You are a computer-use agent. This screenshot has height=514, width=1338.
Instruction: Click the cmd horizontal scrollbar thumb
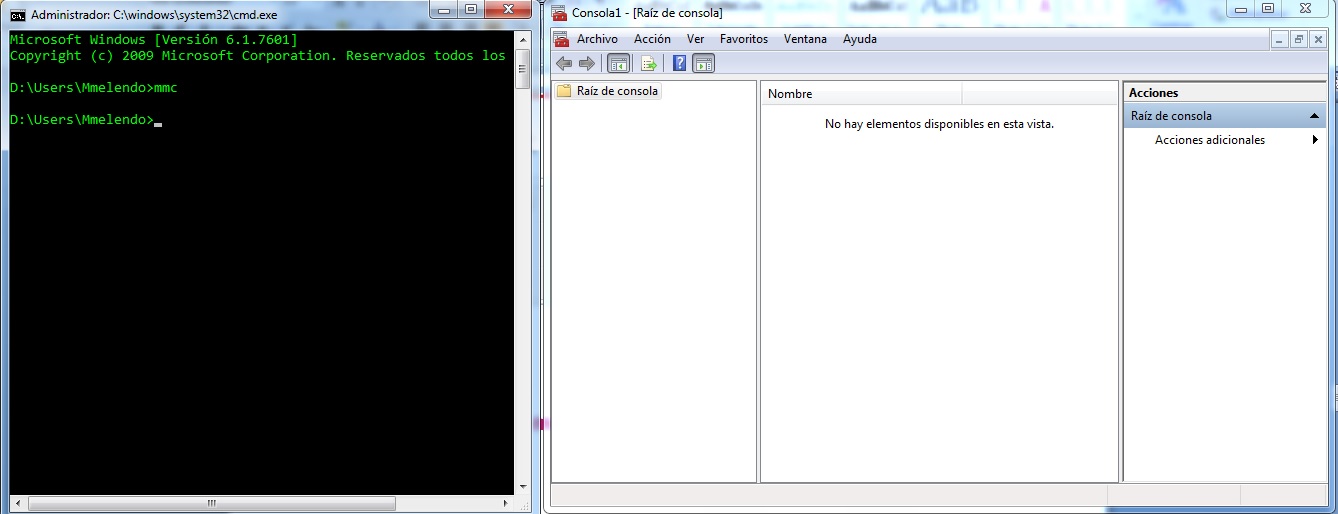209,503
